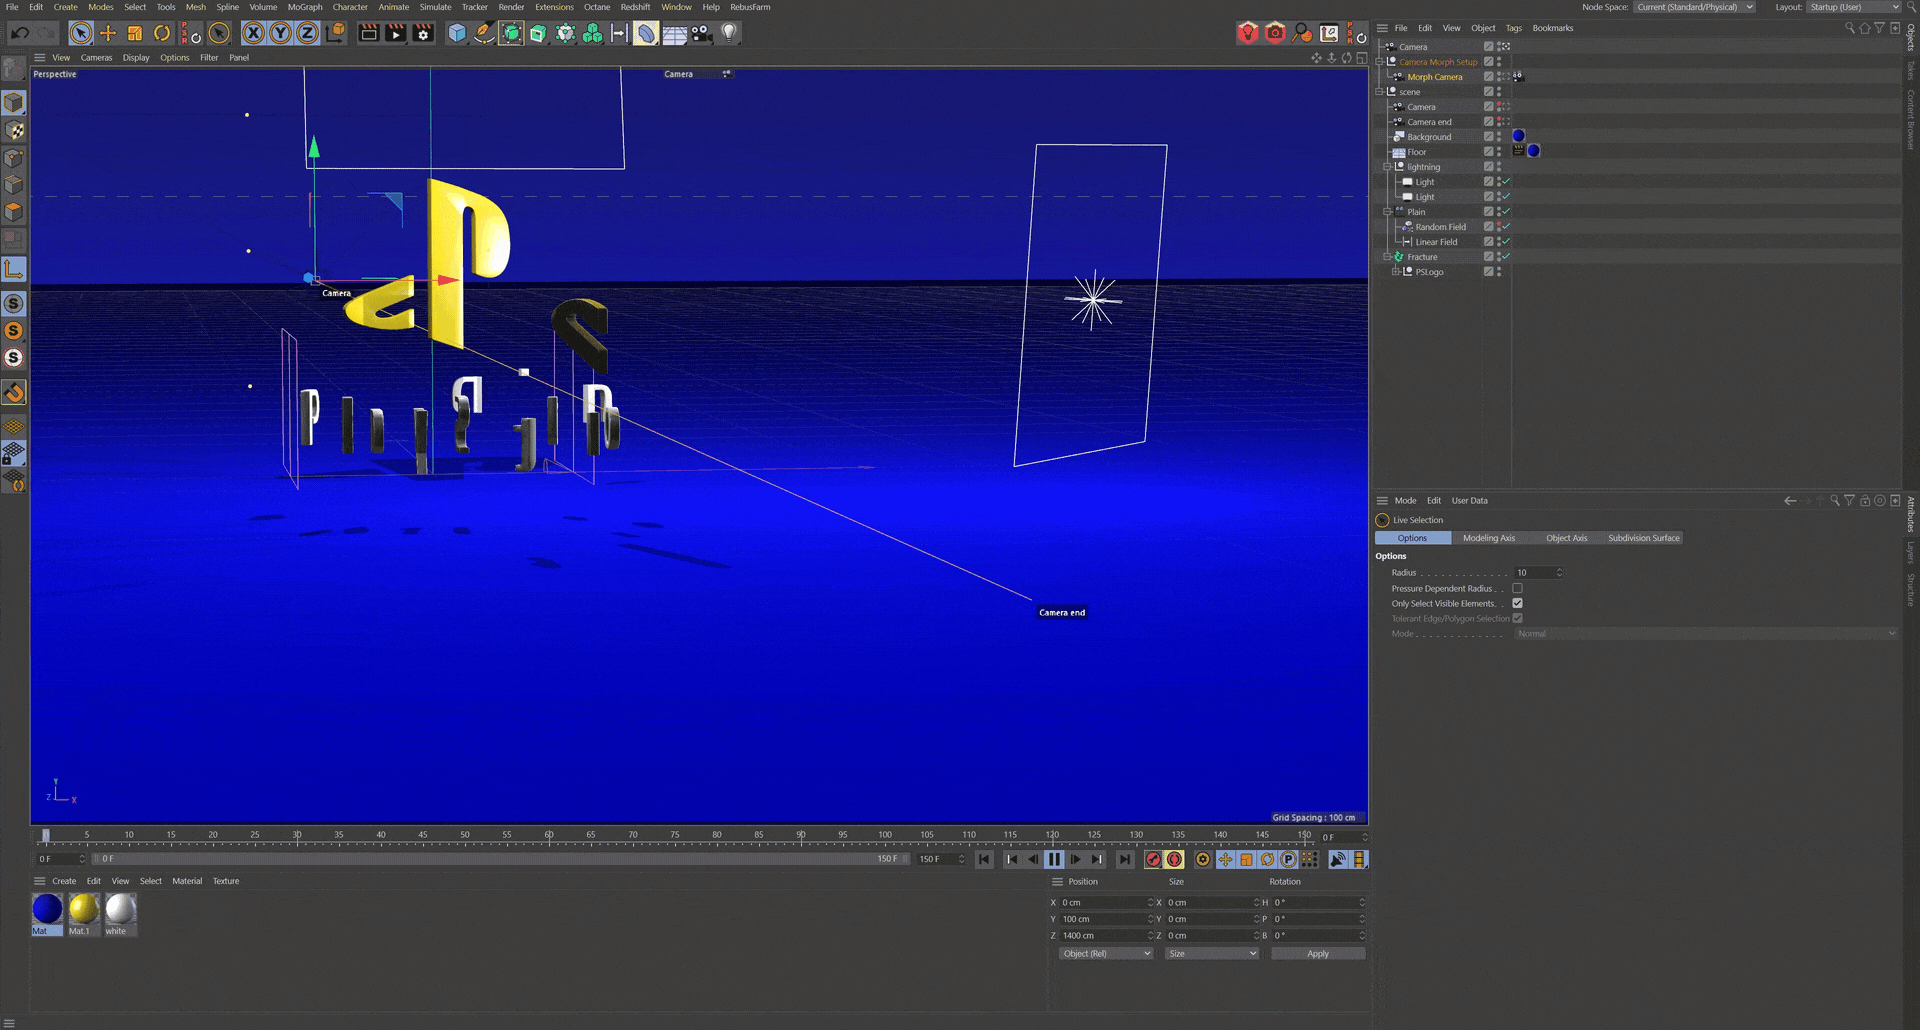This screenshot has width=1920, height=1030.
Task: Collapse Camera Morph Setup group
Action: pos(1379,62)
